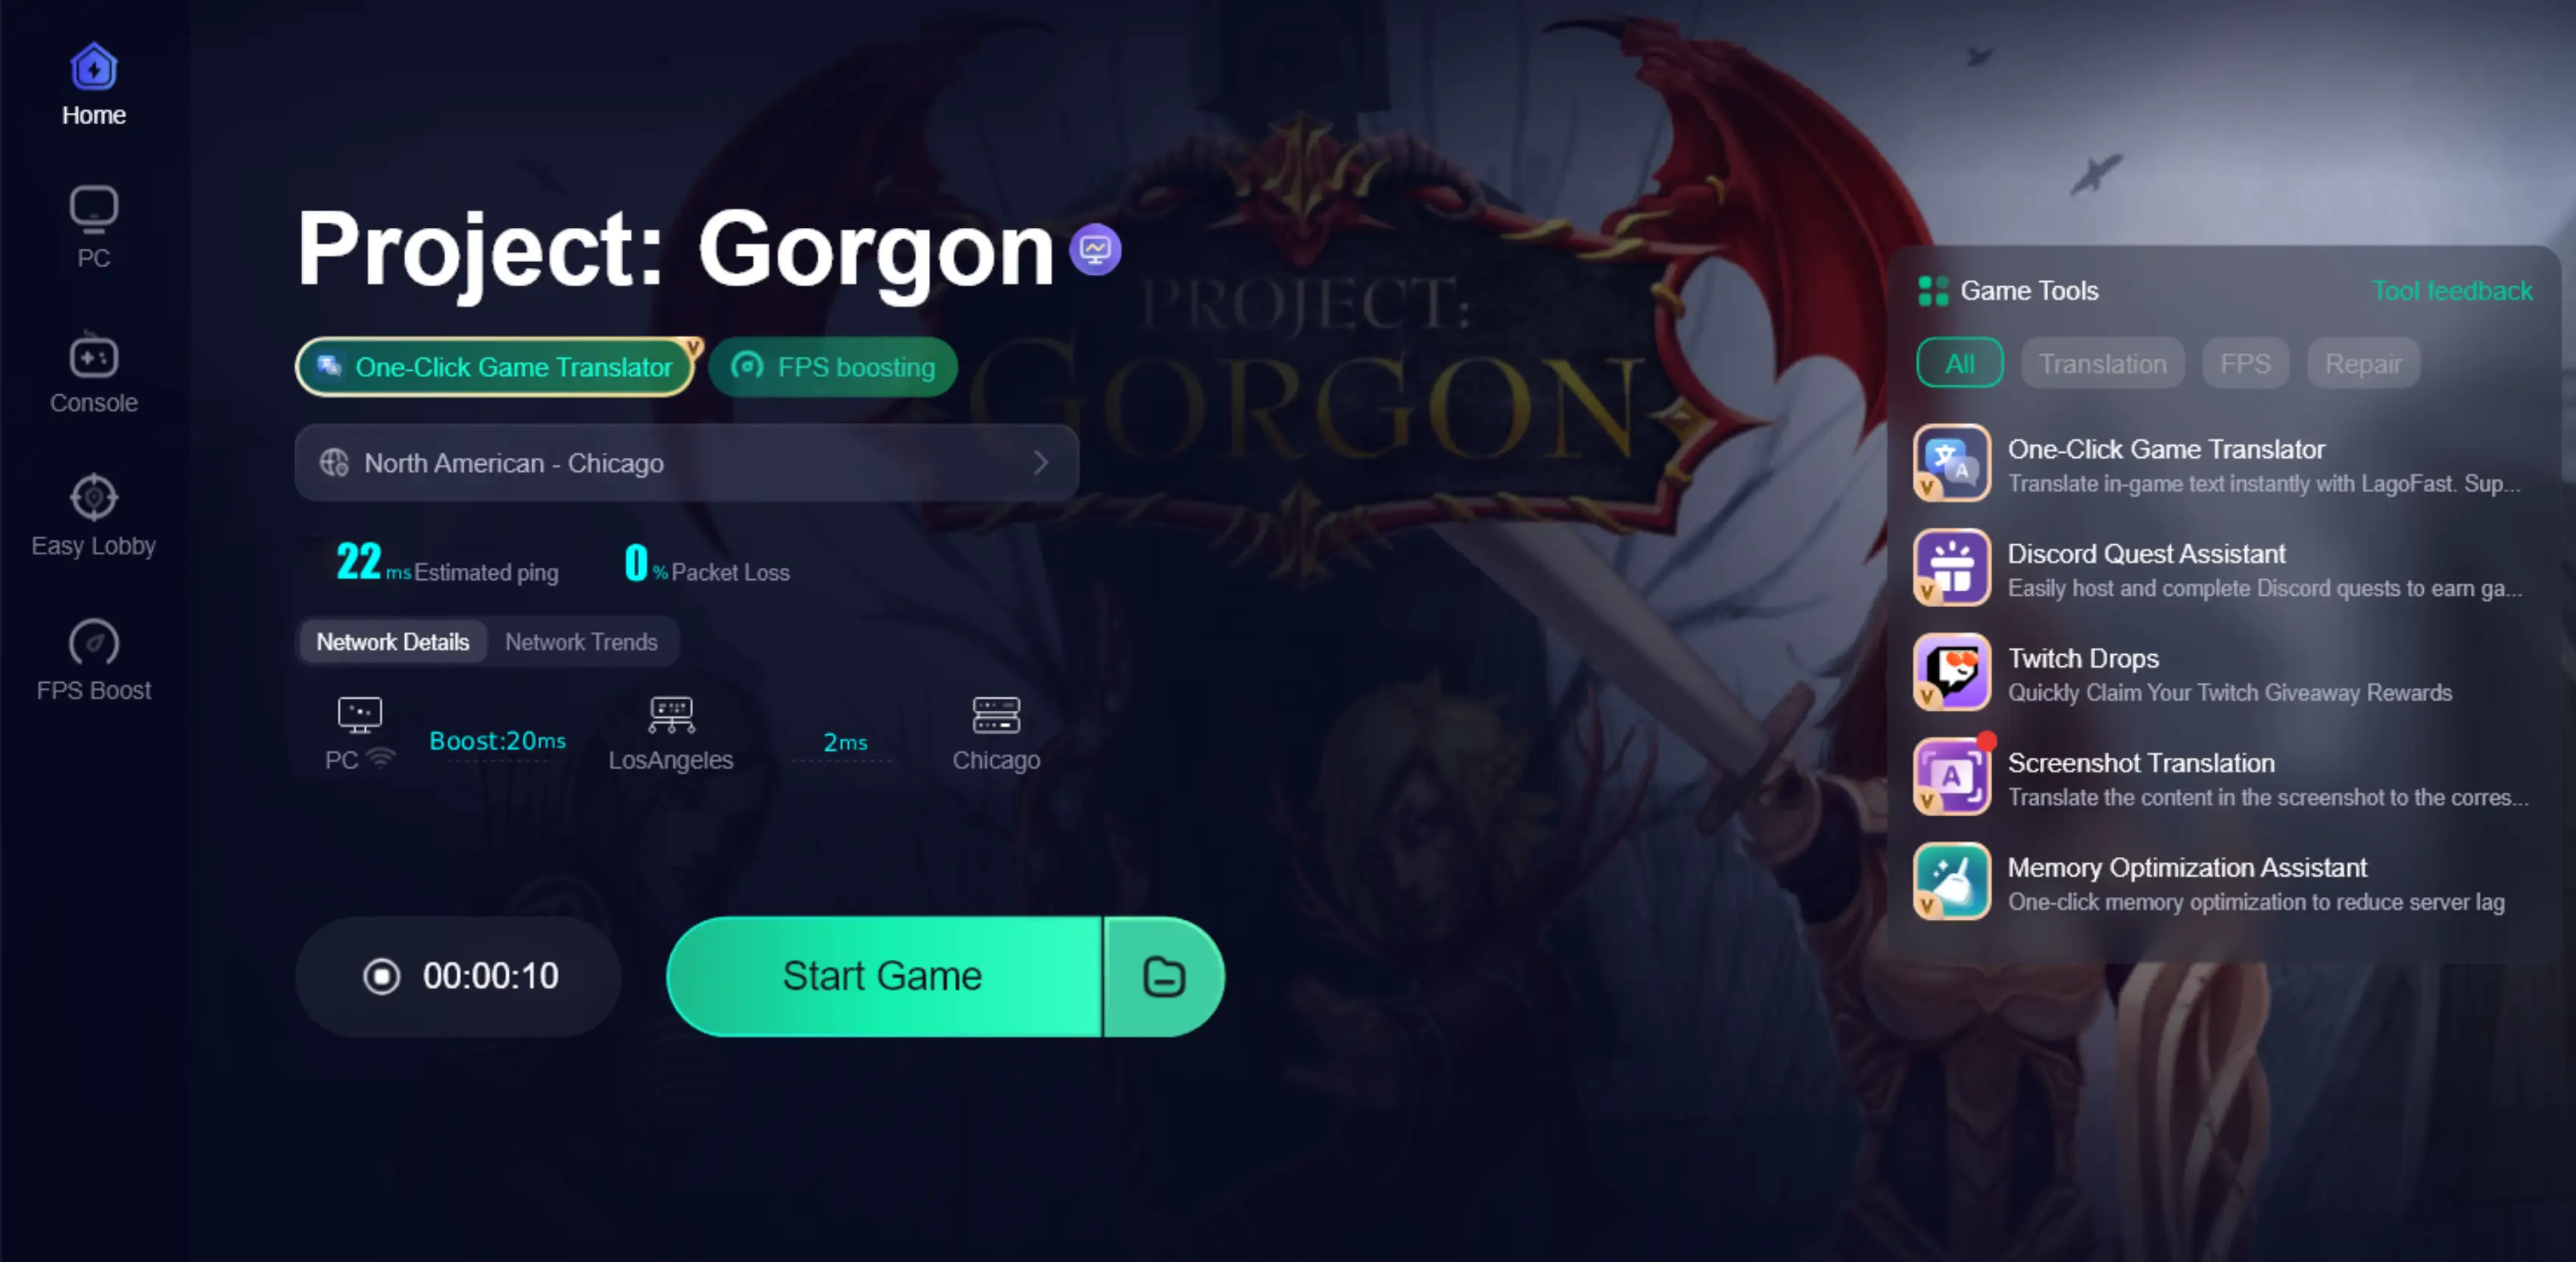The height and width of the screenshot is (1262, 2576).
Task: Open the Discord Quest Assistant tool icon
Action: click(1951, 567)
